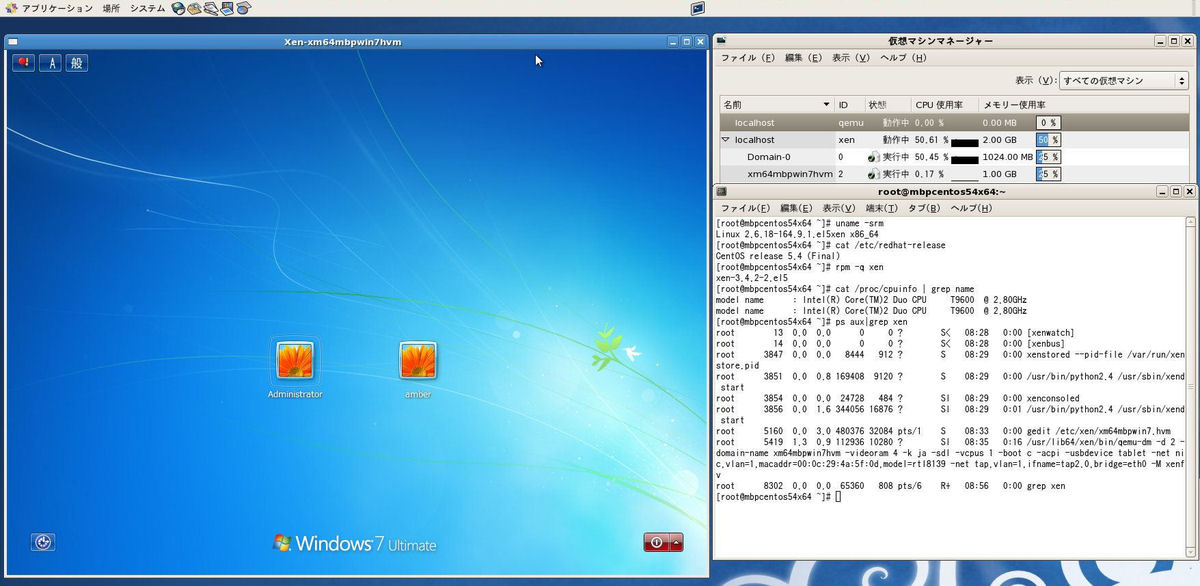The image size is (1200, 586).
Task: Expand the shutdown options arrow
Action: [677, 542]
